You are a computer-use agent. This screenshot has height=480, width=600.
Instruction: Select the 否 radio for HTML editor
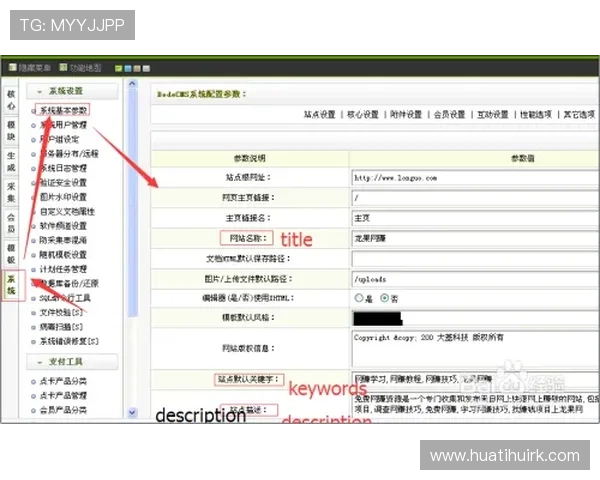[x=383, y=298]
